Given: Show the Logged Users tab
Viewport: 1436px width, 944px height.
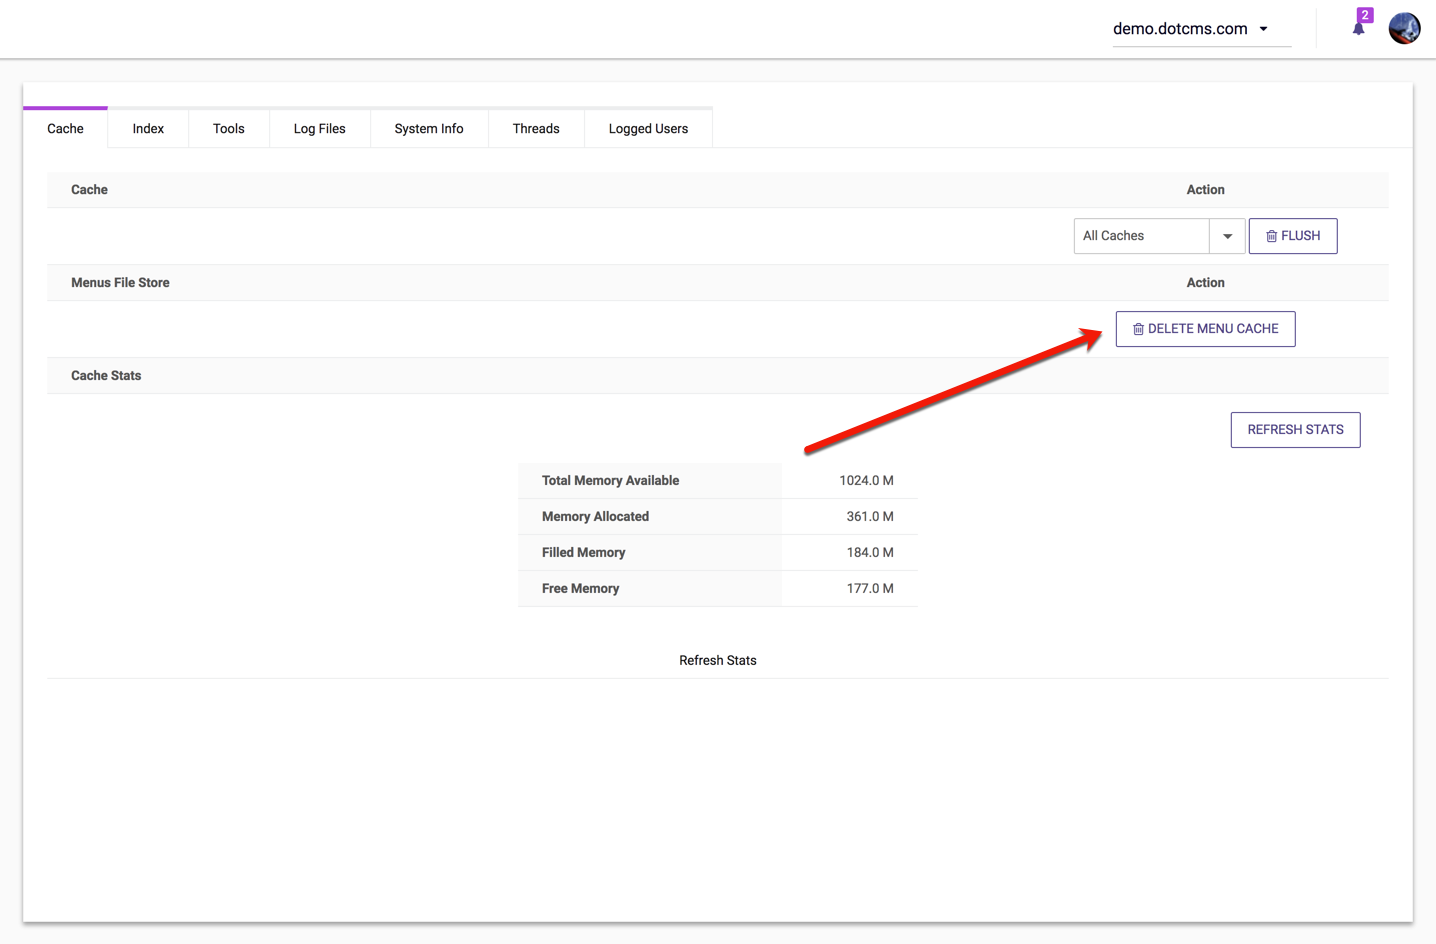Looking at the screenshot, I should click(648, 129).
